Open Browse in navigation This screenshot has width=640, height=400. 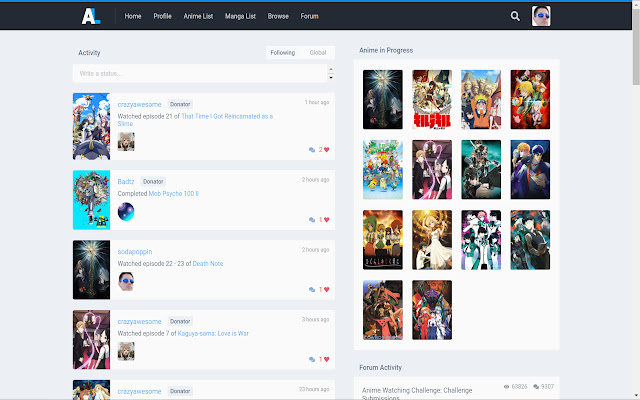278,16
